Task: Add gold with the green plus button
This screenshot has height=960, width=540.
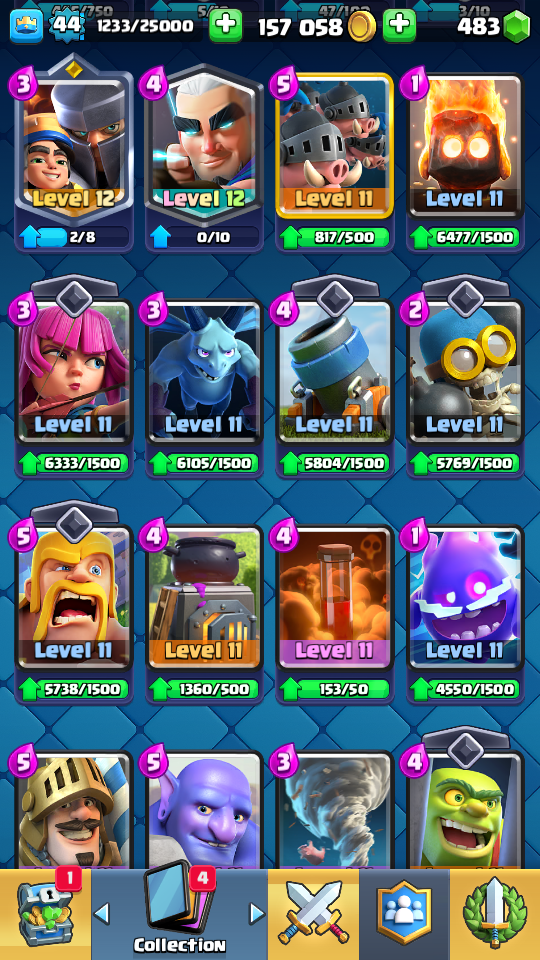Action: click(x=399, y=26)
